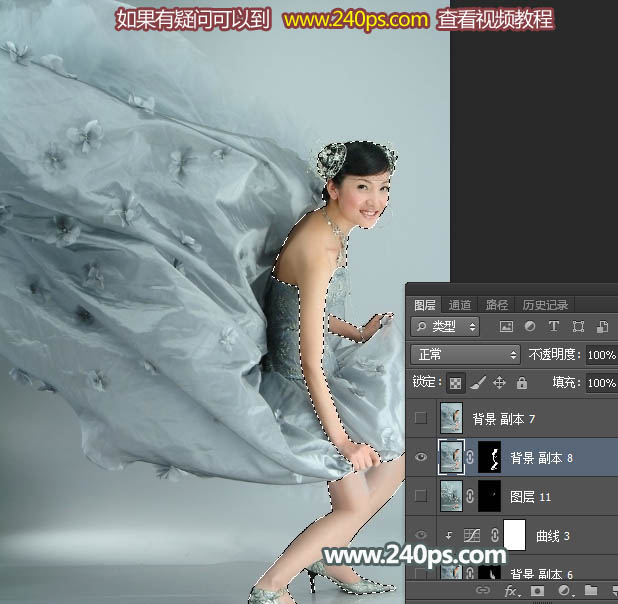Enable lock image pixels brush icon

coord(477,382)
